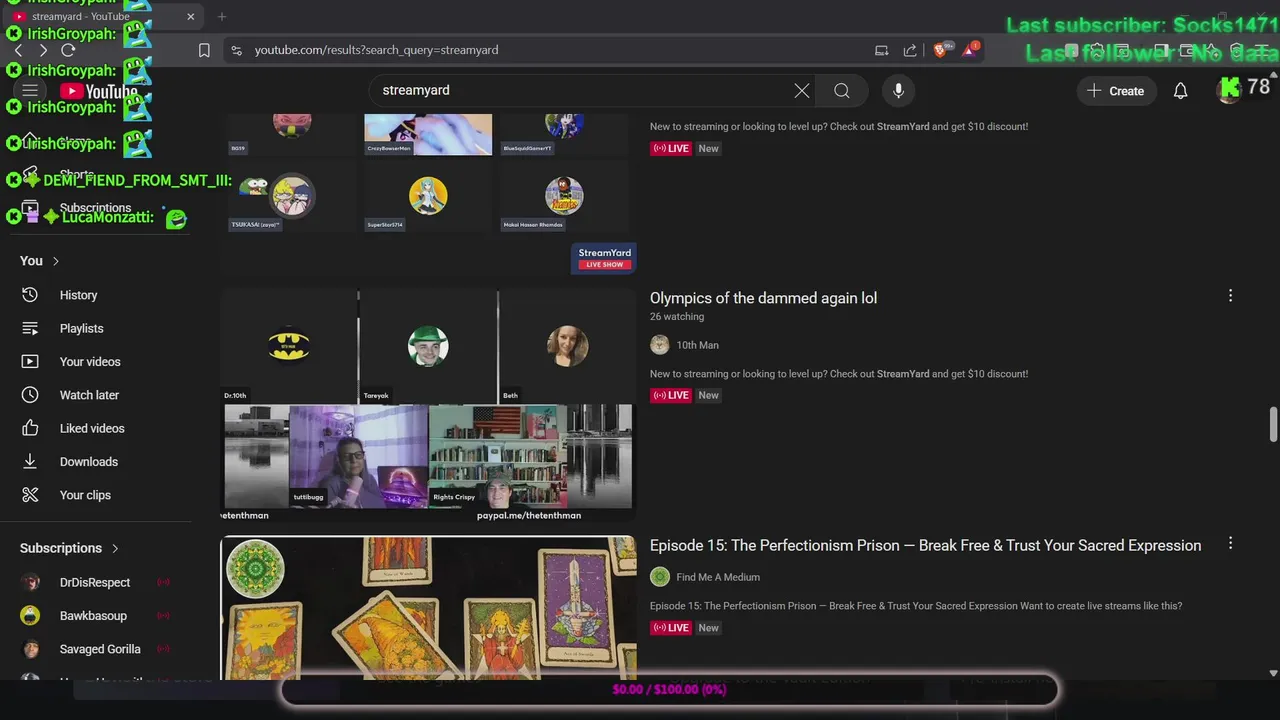
Task: Open Downloads in the sidebar
Action: 89,462
